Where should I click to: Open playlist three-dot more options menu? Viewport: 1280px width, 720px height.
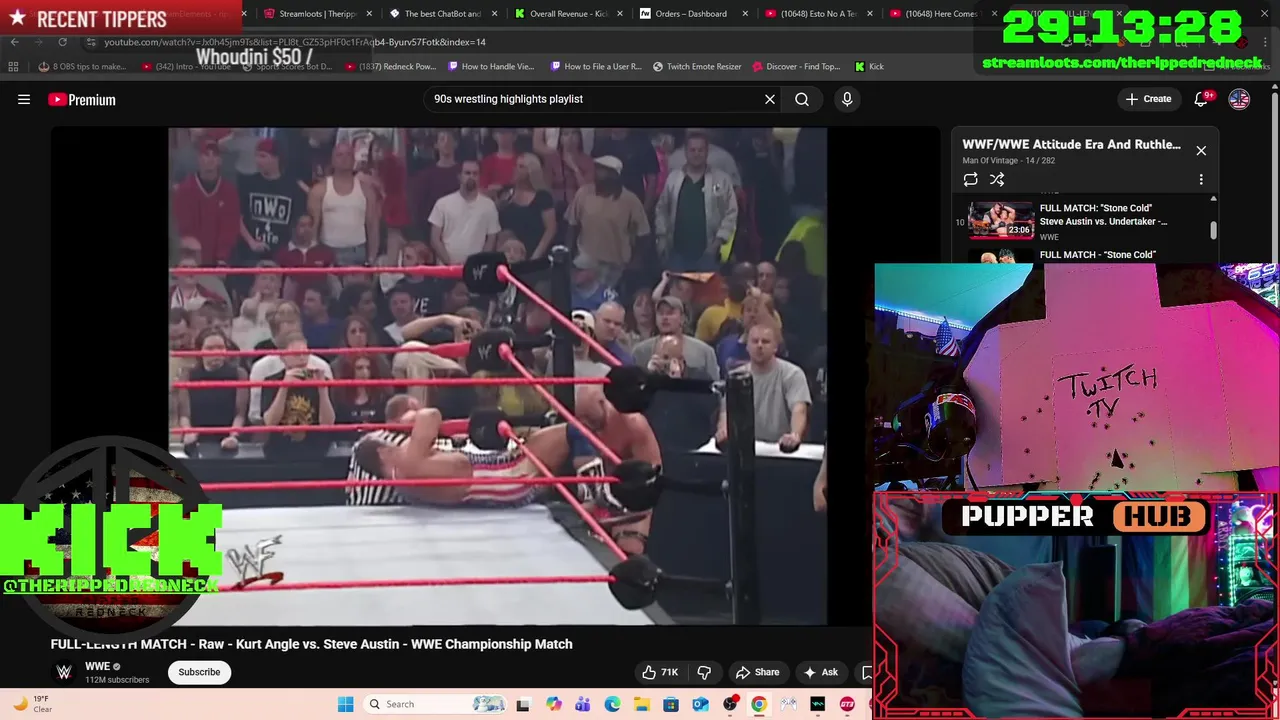point(1201,180)
